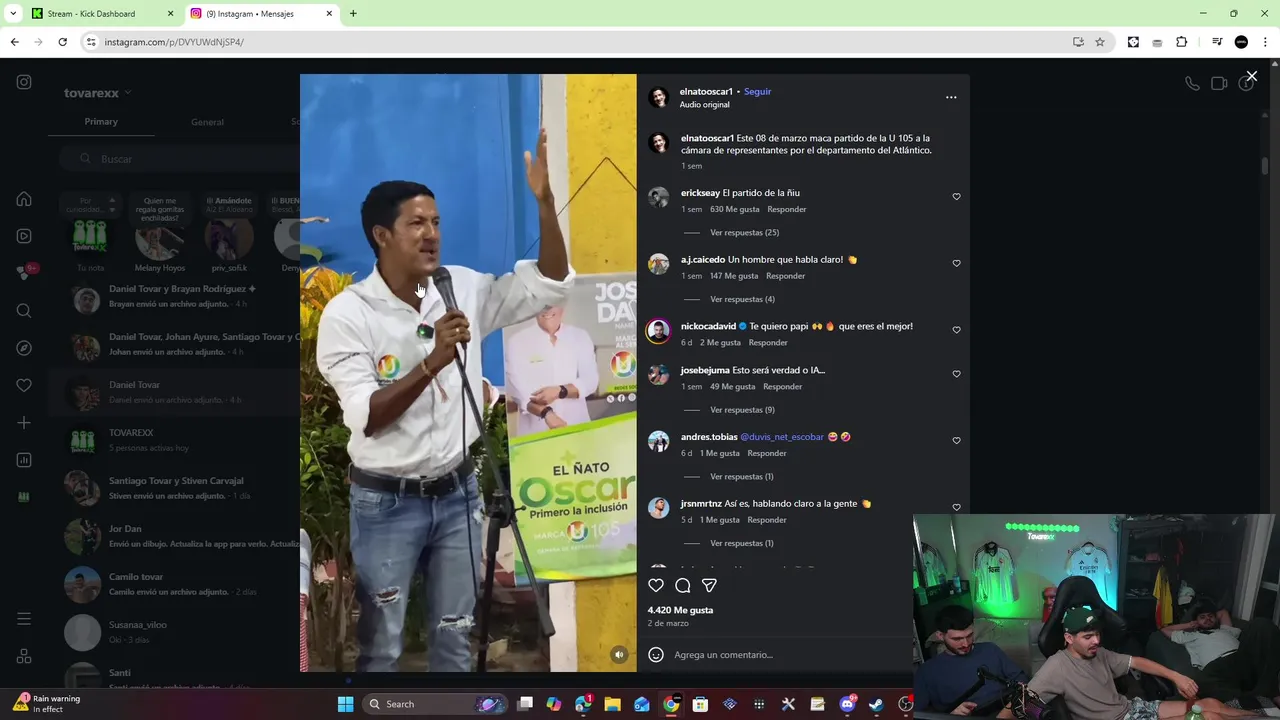The image size is (1280, 720).
Task: Switch to the Instagram Mensajes browser tab
Action: tap(262, 14)
